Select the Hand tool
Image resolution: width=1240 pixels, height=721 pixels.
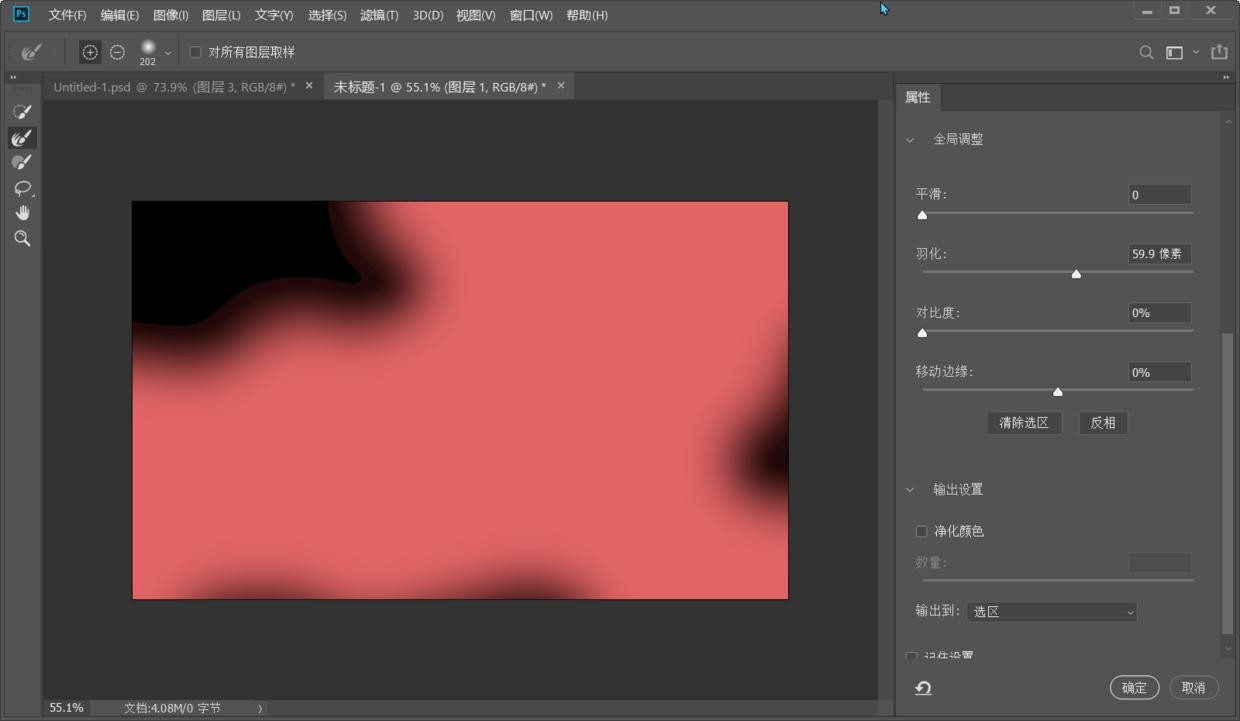(22, 213)
